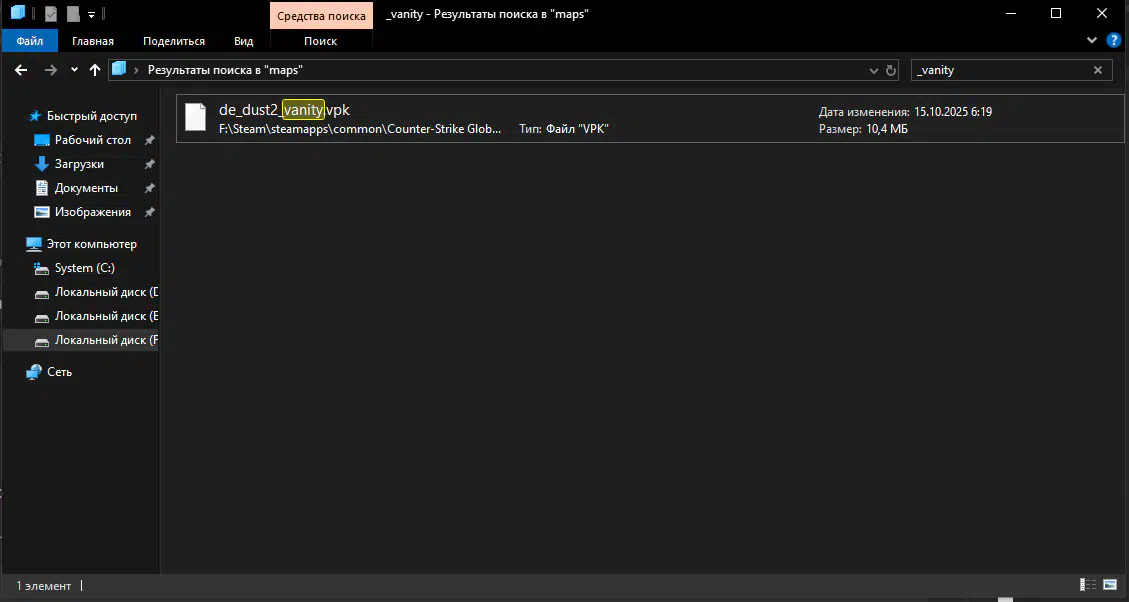Open the address bar history dropdown
Viewport: 1129px width, 602px height.
(874, 70)
